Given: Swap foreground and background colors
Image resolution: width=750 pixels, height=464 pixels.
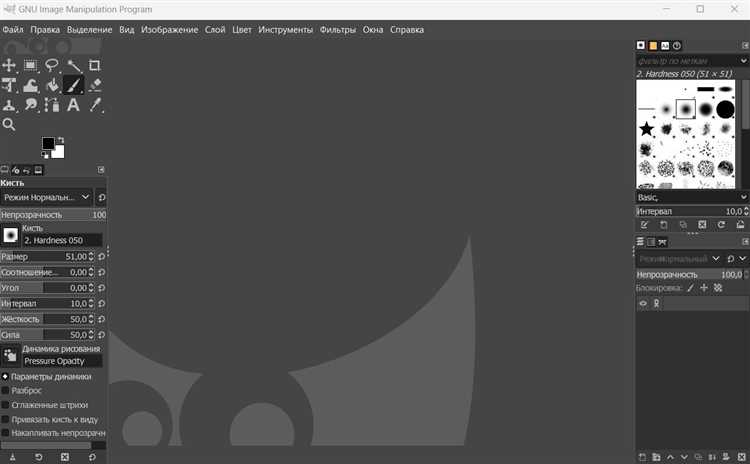Looking at the screenshot, I should 61,140.
